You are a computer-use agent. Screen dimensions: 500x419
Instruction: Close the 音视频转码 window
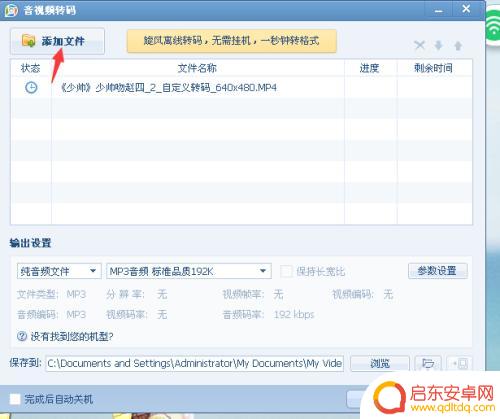[466, 9]
